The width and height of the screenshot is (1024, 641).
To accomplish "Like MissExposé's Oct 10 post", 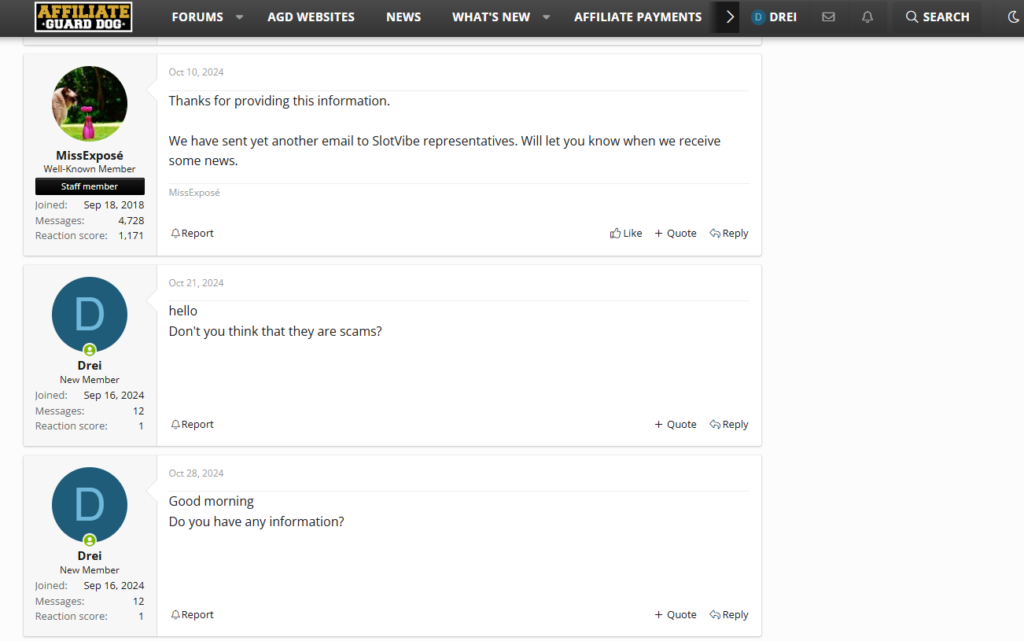I will (626, 233).
